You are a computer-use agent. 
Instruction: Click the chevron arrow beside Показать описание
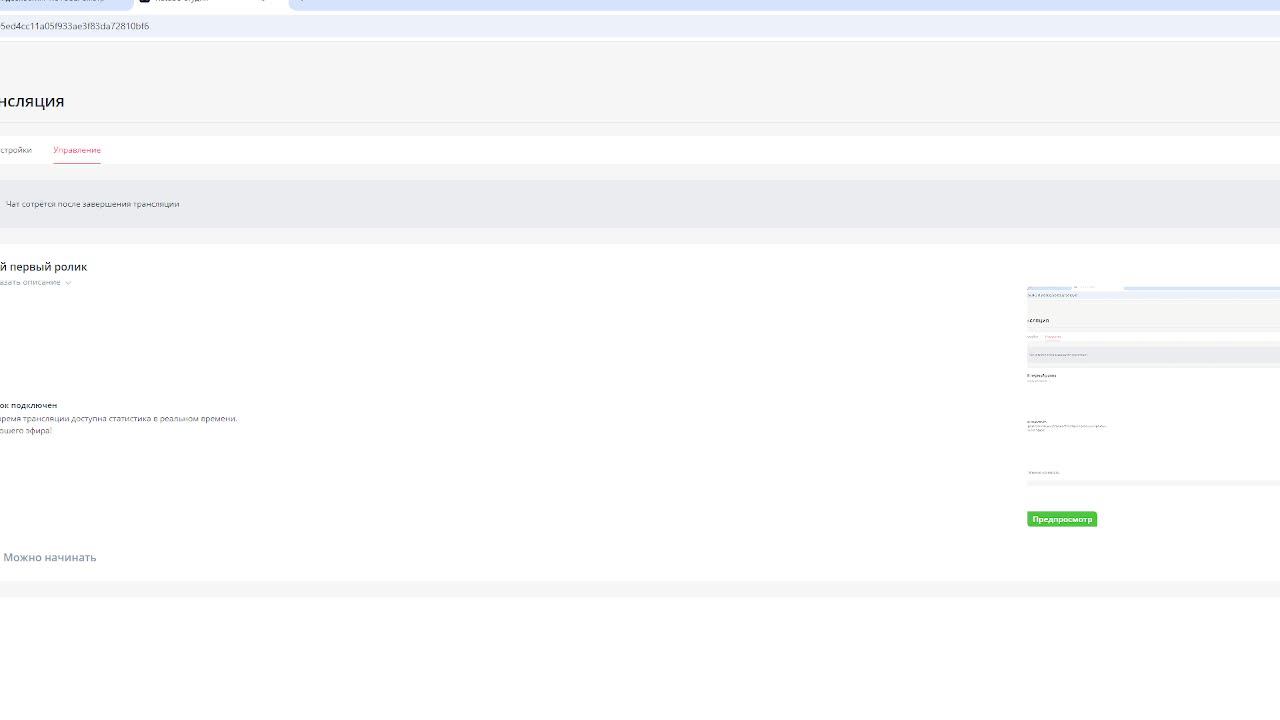click(68, 283)
